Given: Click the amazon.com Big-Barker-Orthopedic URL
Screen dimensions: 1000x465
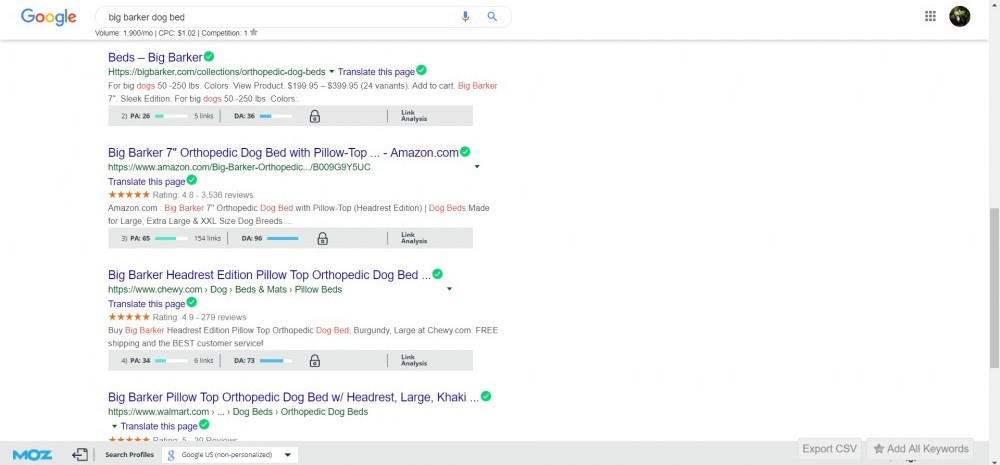Looking at the screenshot, I should click(239, 167).
